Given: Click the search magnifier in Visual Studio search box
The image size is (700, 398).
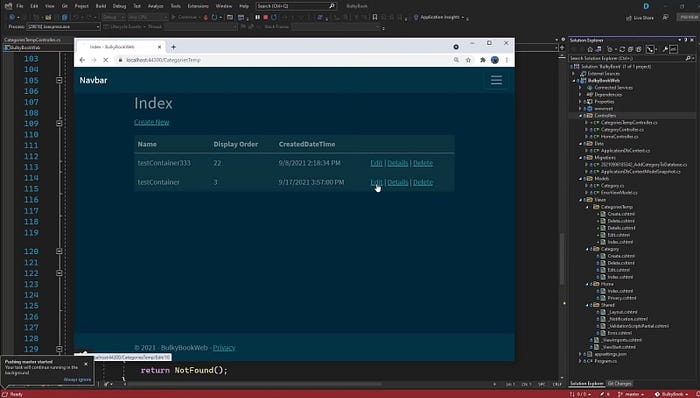Looking at the screenshot, I should [332, 6].
